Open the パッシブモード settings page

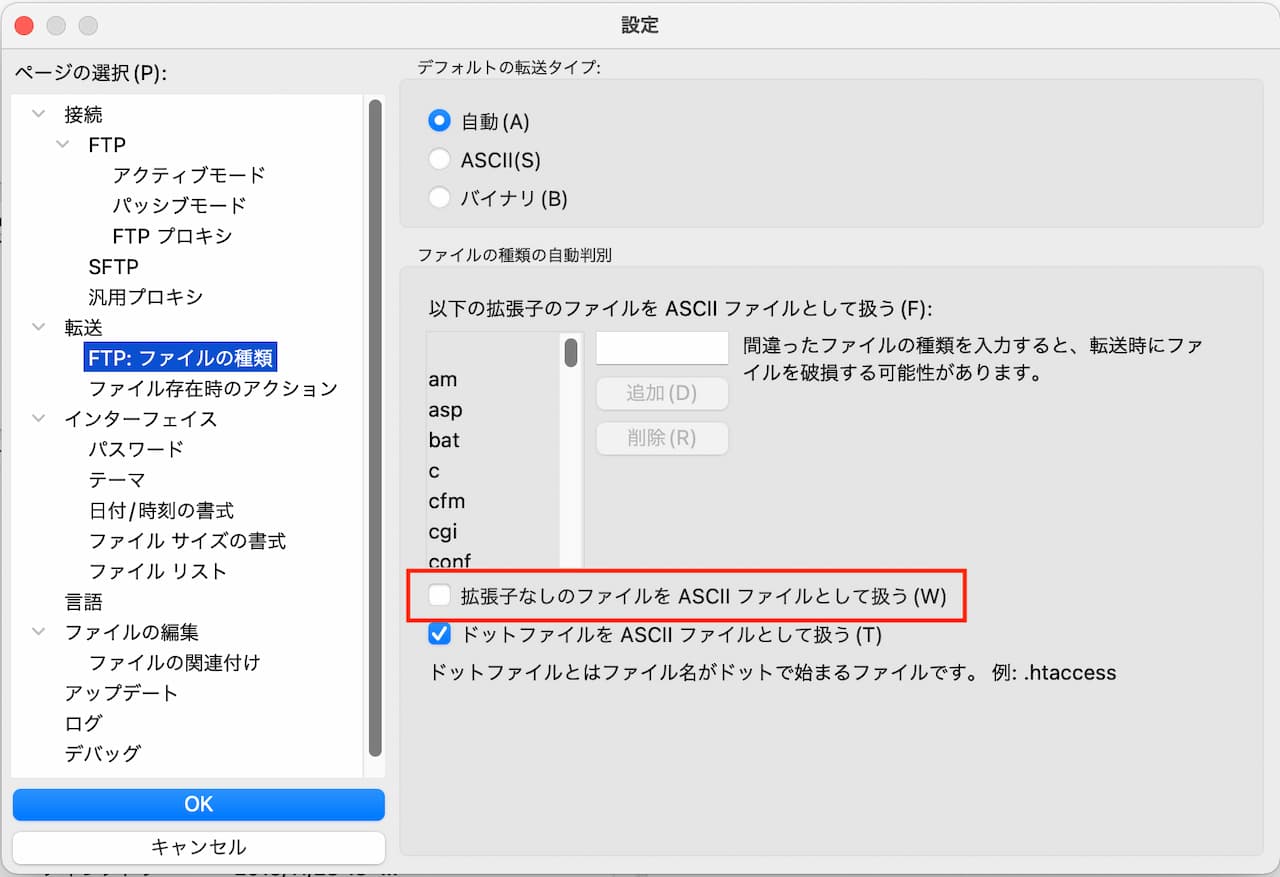tap(179, 206)
